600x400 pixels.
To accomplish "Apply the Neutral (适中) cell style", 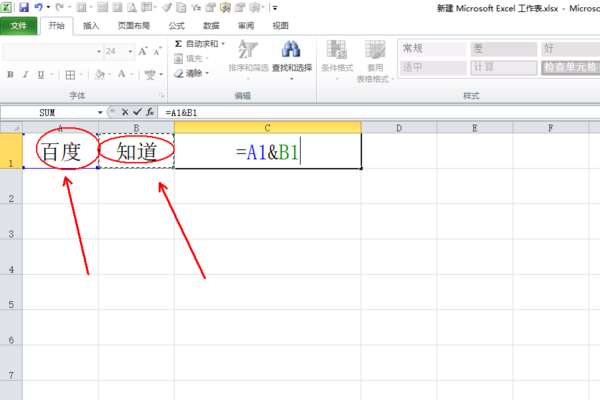I will click(432, 68).
